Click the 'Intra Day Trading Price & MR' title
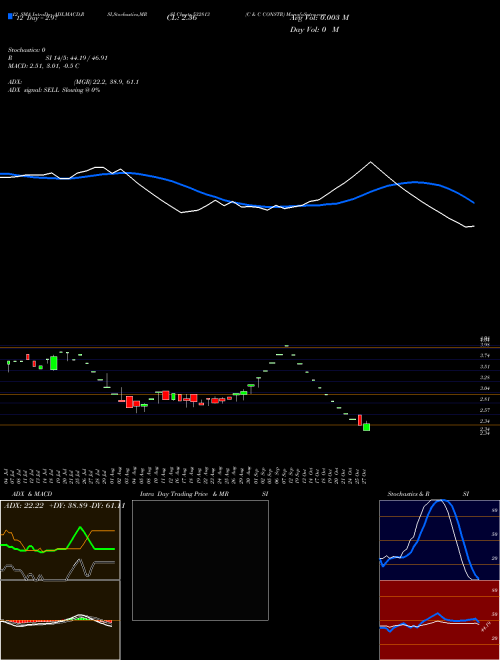 click(184, 493)
